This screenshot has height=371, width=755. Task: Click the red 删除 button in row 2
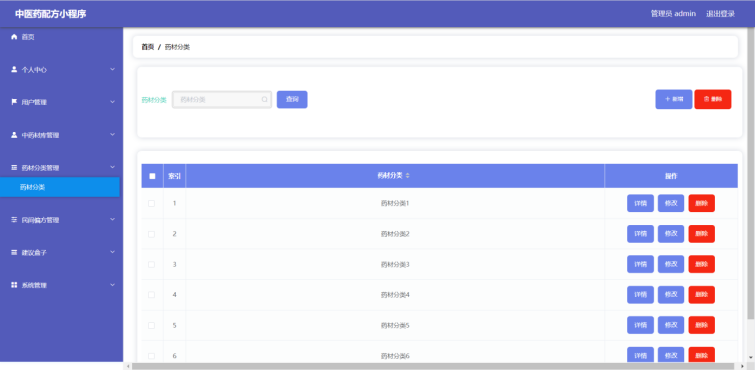[702, 234]
